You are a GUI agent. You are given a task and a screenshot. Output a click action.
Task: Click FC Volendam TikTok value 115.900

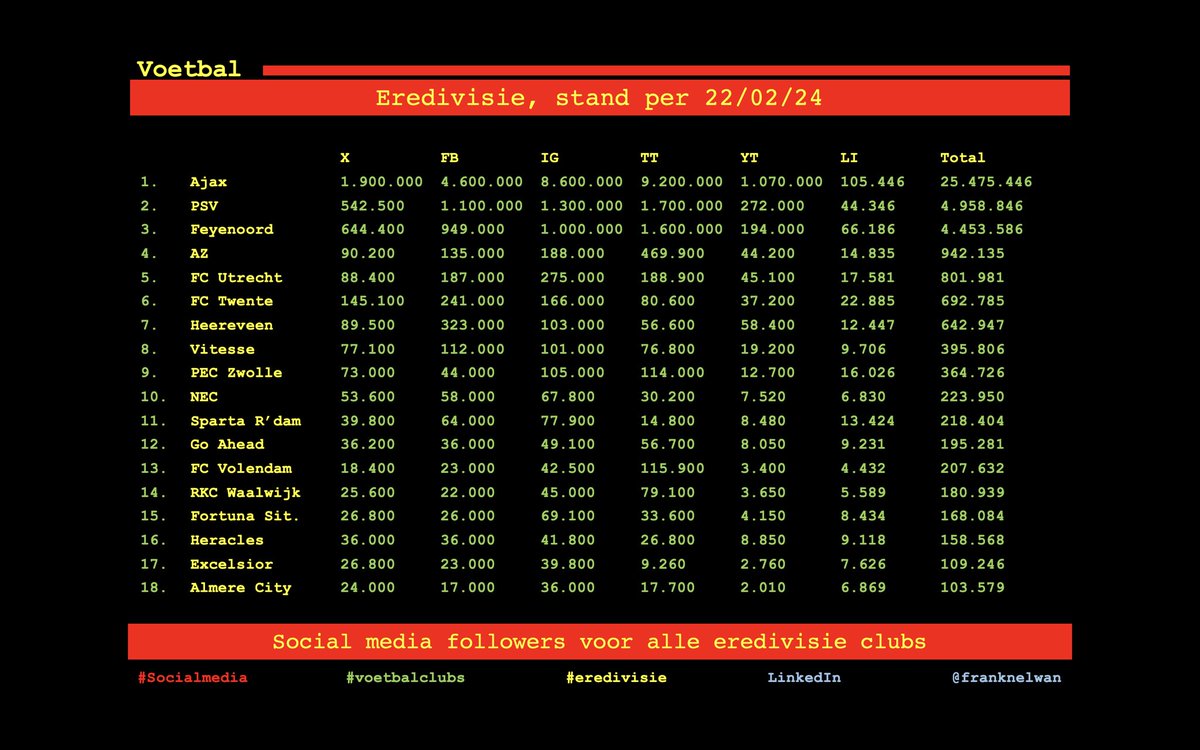(672, 468)
